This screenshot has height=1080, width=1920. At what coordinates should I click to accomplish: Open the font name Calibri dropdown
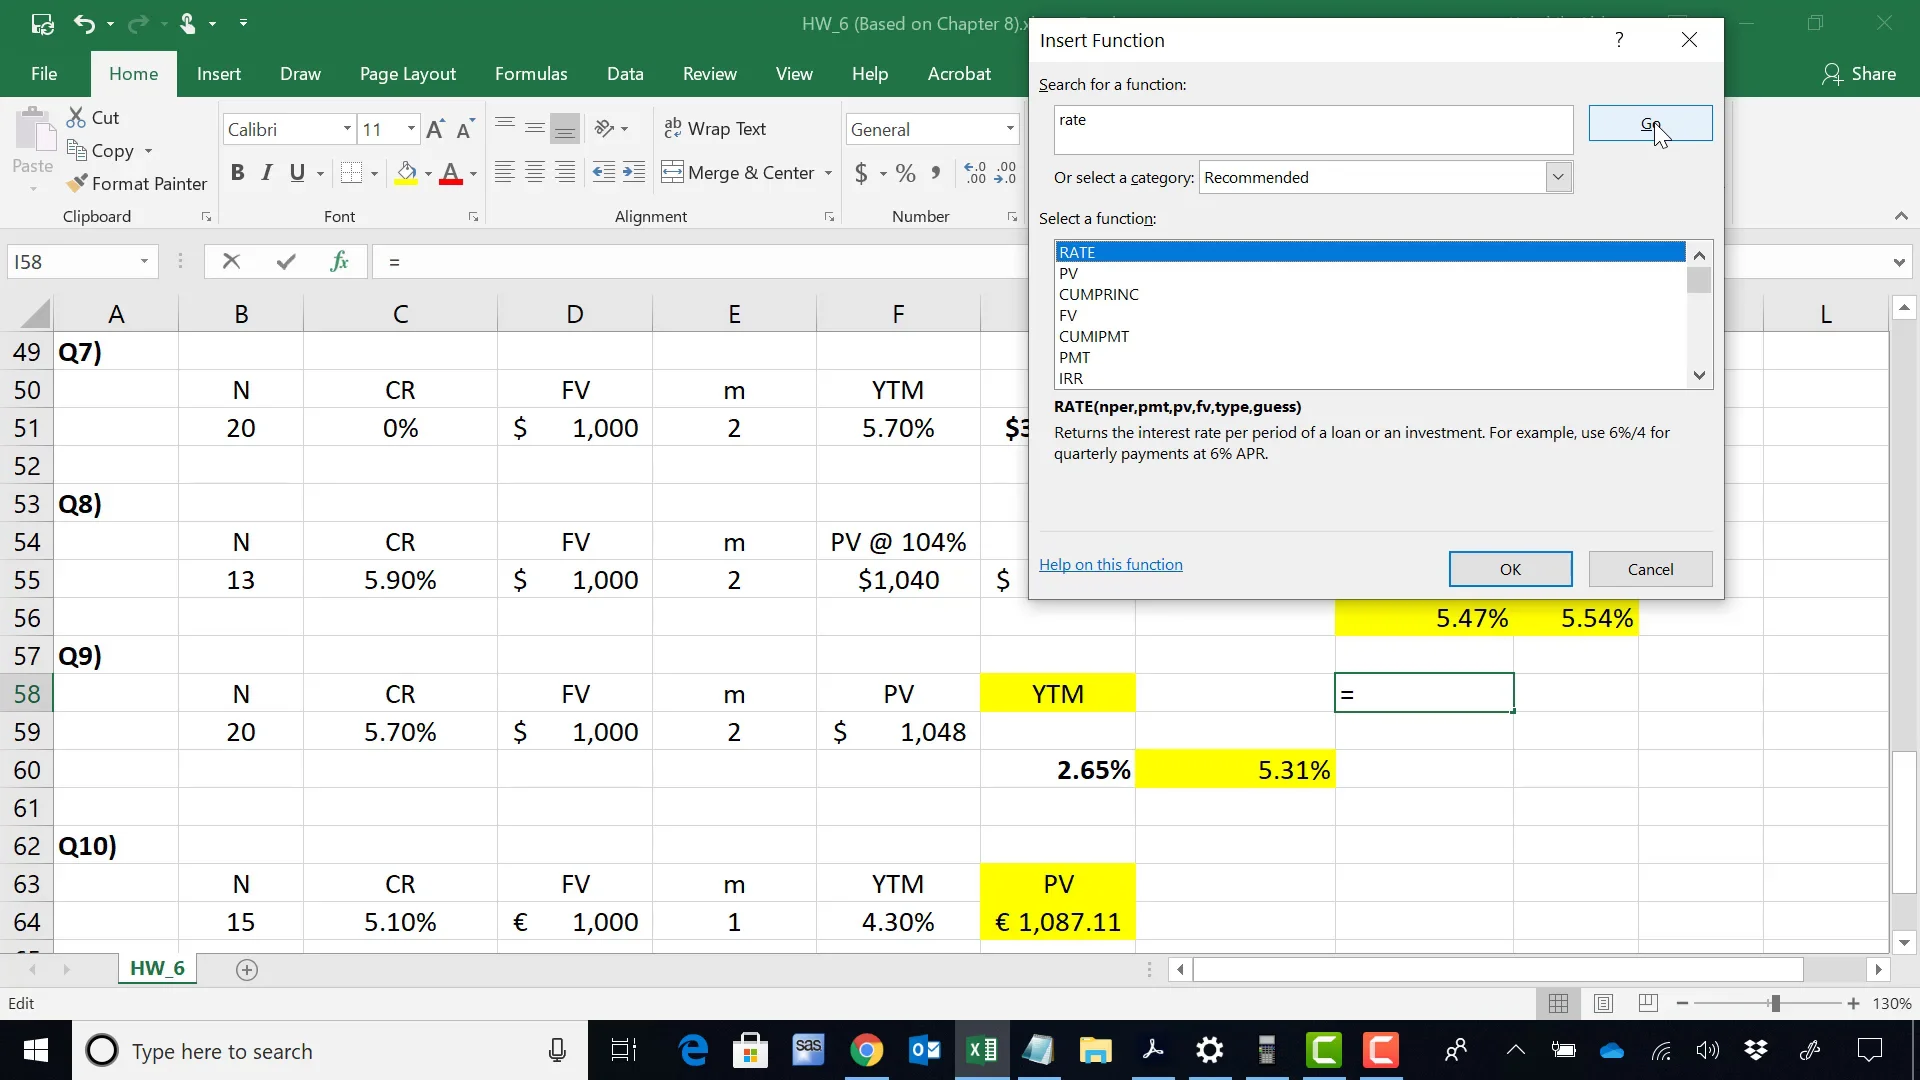point(347,129)
